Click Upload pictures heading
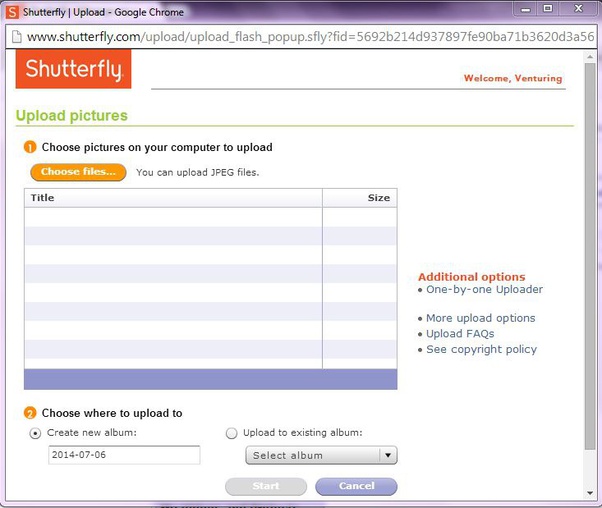 click(72, 116)
